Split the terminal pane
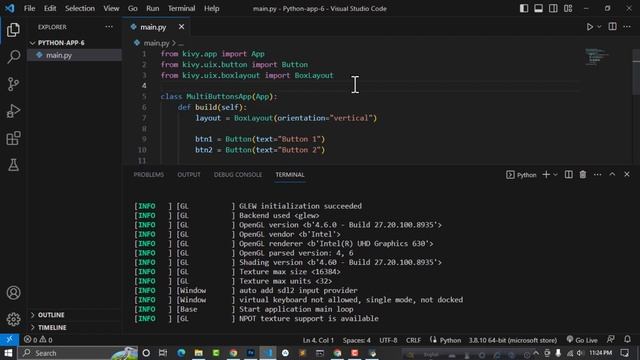The image size is (640, 360). coord(568,174)
